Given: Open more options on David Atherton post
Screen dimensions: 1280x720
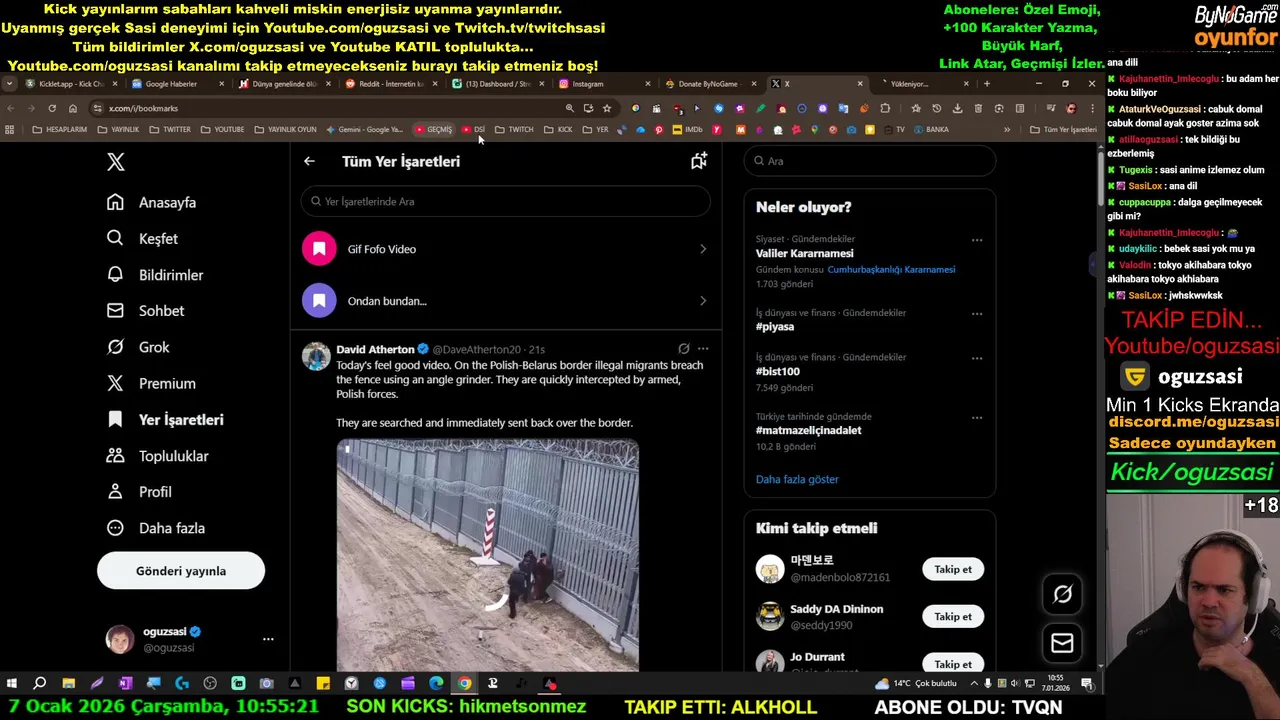Looking at the screenshot, I should click(x=703, y=349).
